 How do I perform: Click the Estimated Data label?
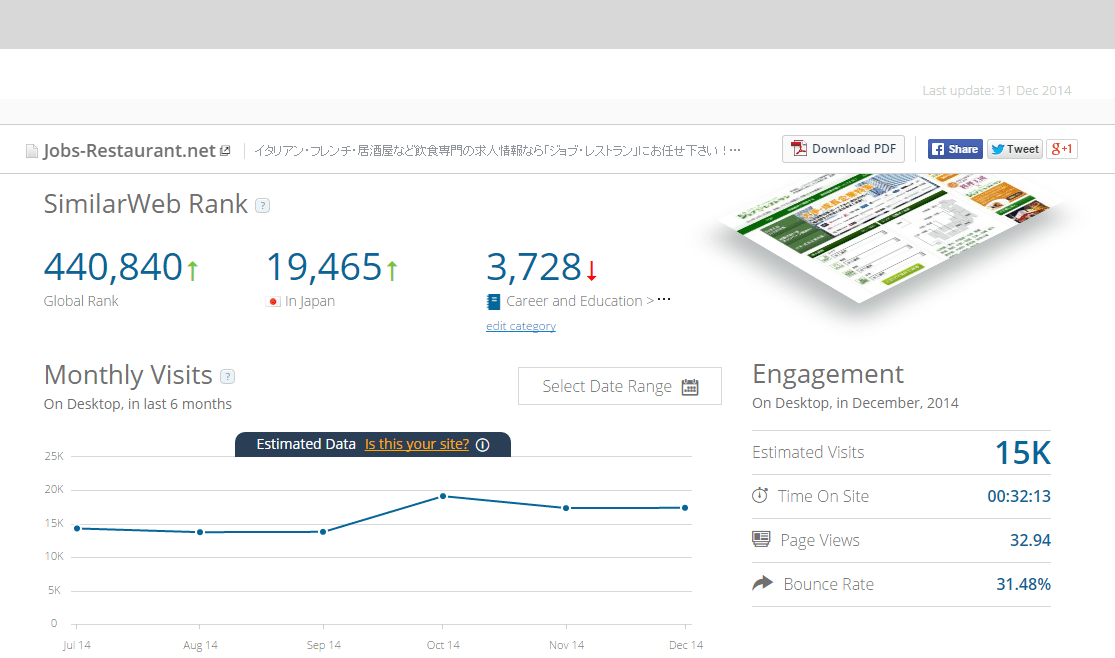point(306,445)
